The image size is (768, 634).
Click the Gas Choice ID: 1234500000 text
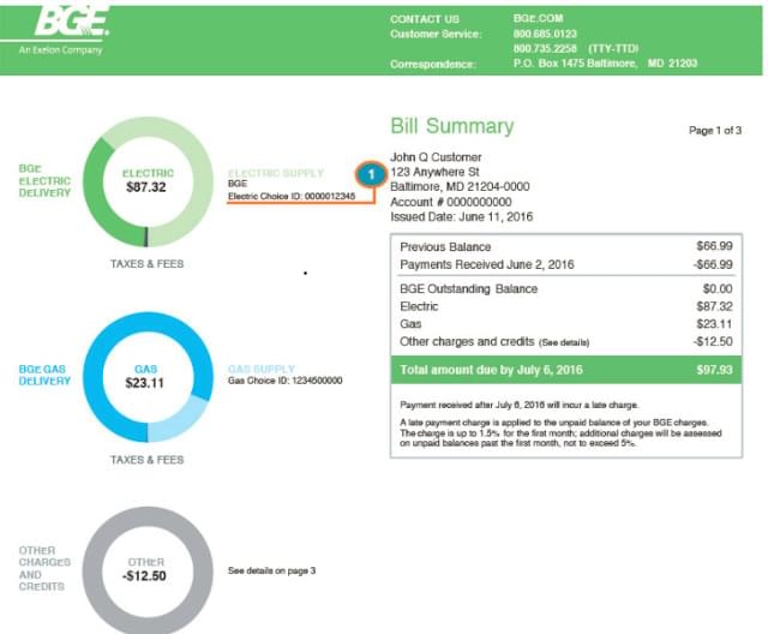point(285,381)
